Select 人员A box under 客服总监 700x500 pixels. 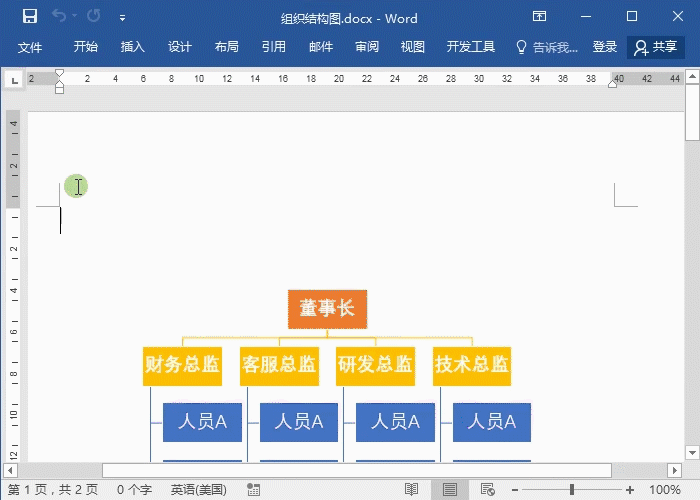(299, 422)
